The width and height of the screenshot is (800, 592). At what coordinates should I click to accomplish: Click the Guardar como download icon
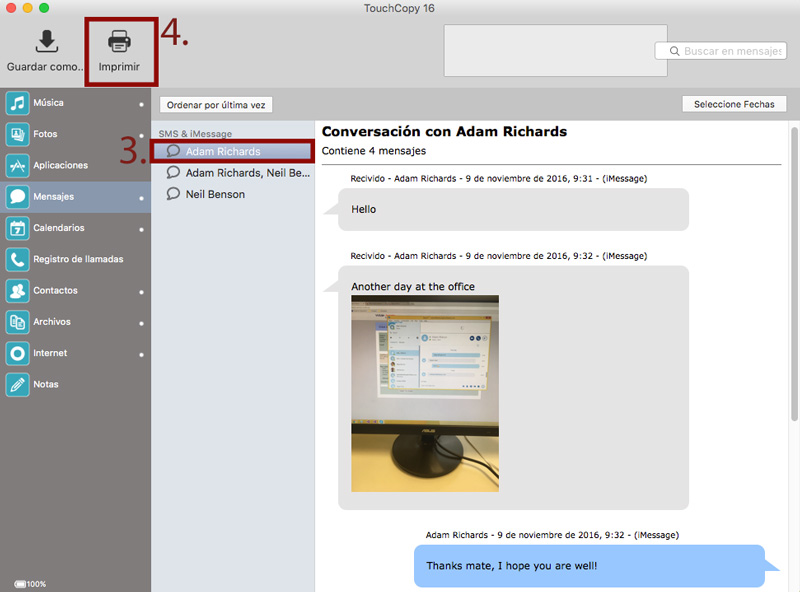pyautogui.click(x=46, y=41)
